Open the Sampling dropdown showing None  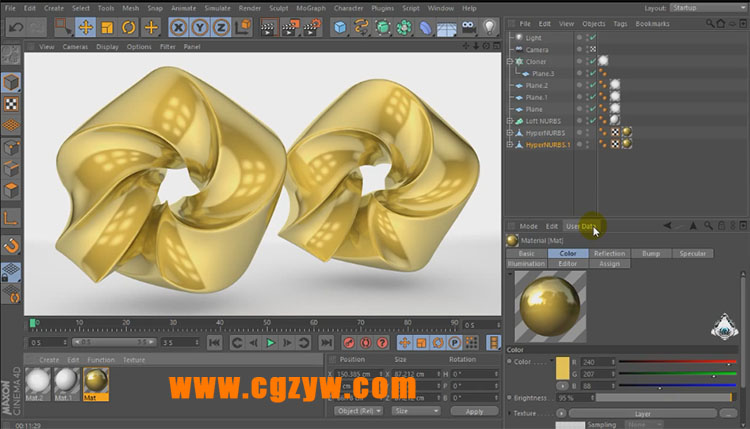643,425
